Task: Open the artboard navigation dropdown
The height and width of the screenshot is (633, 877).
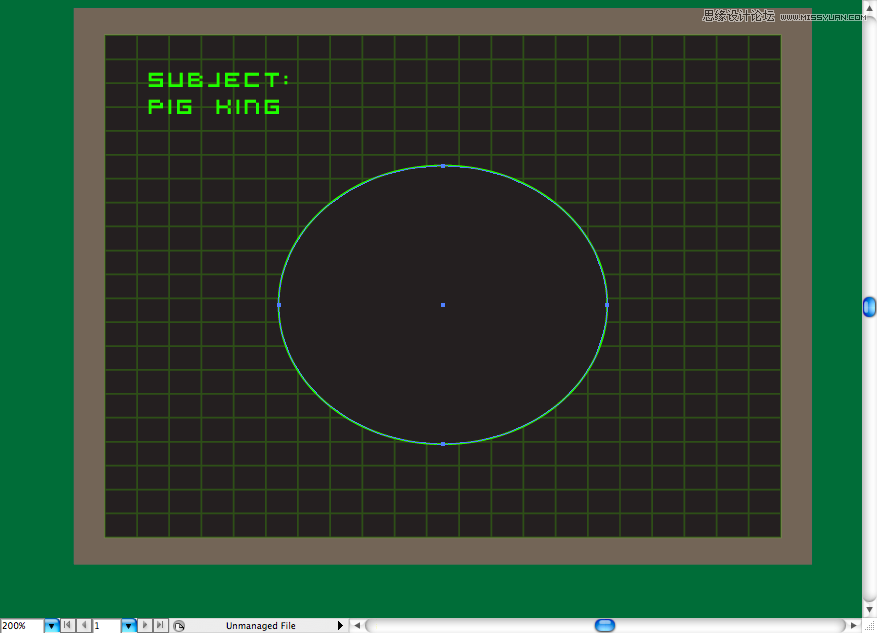Action: [129, 626]
